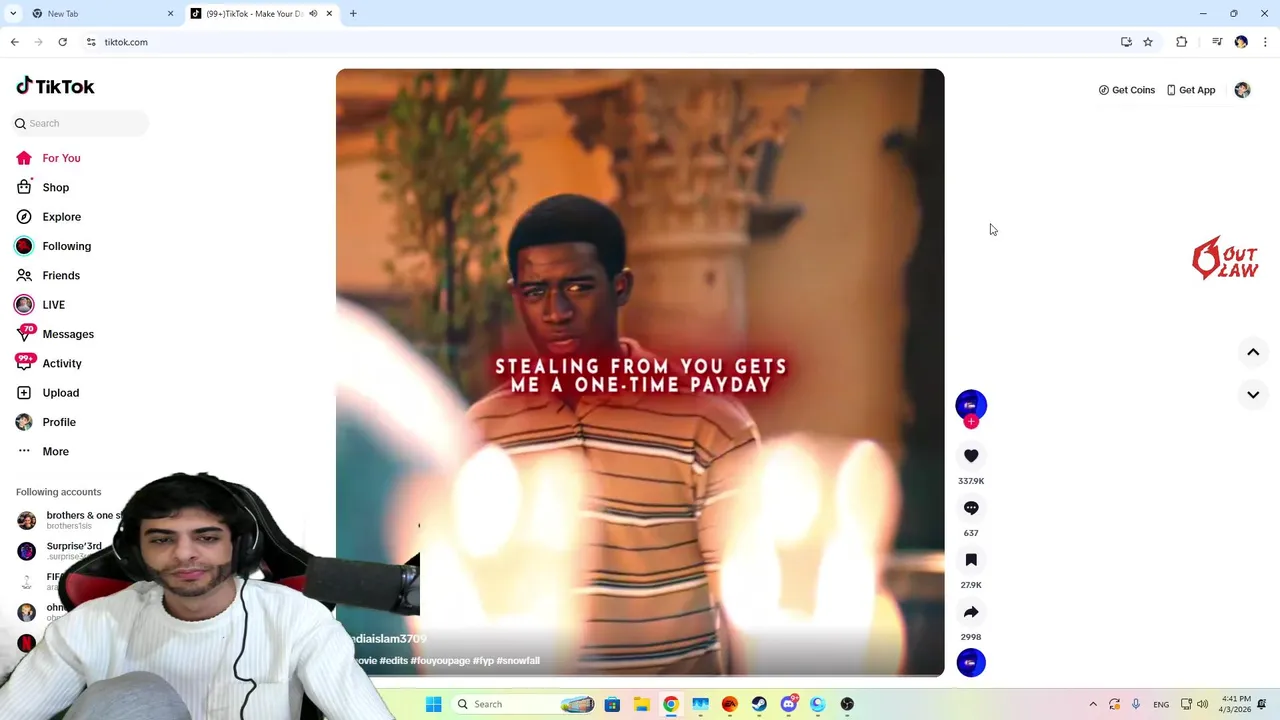1280x720 pixels.
Task: Click the Get Coins link
Action: tap(1126, 90)
